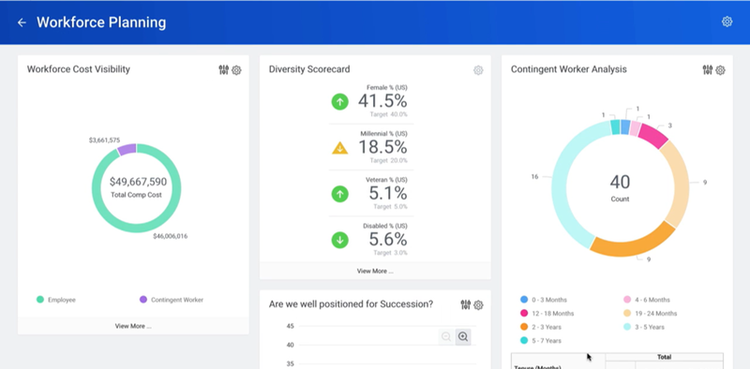Zoom in on the Succession chart
750x369 pixels.
(463, 337)
